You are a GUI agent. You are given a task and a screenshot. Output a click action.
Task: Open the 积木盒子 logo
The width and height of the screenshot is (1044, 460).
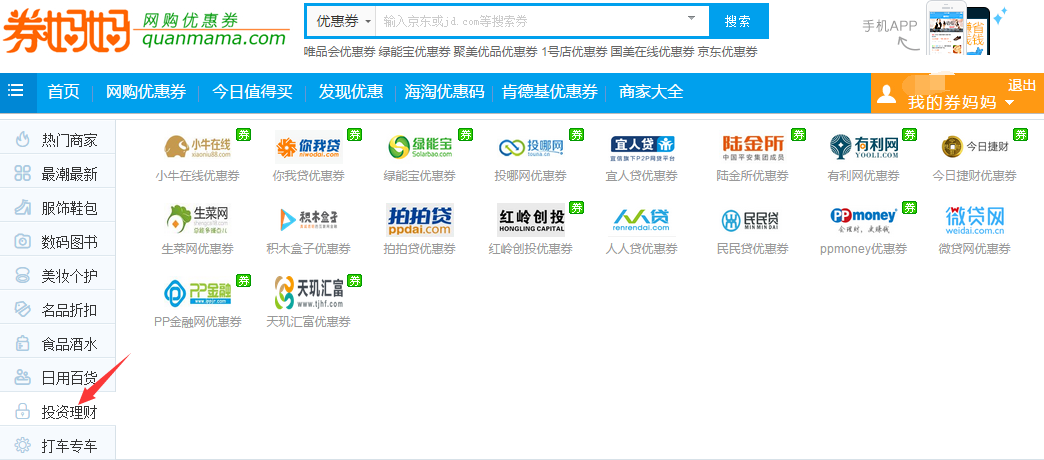(309, 220)
